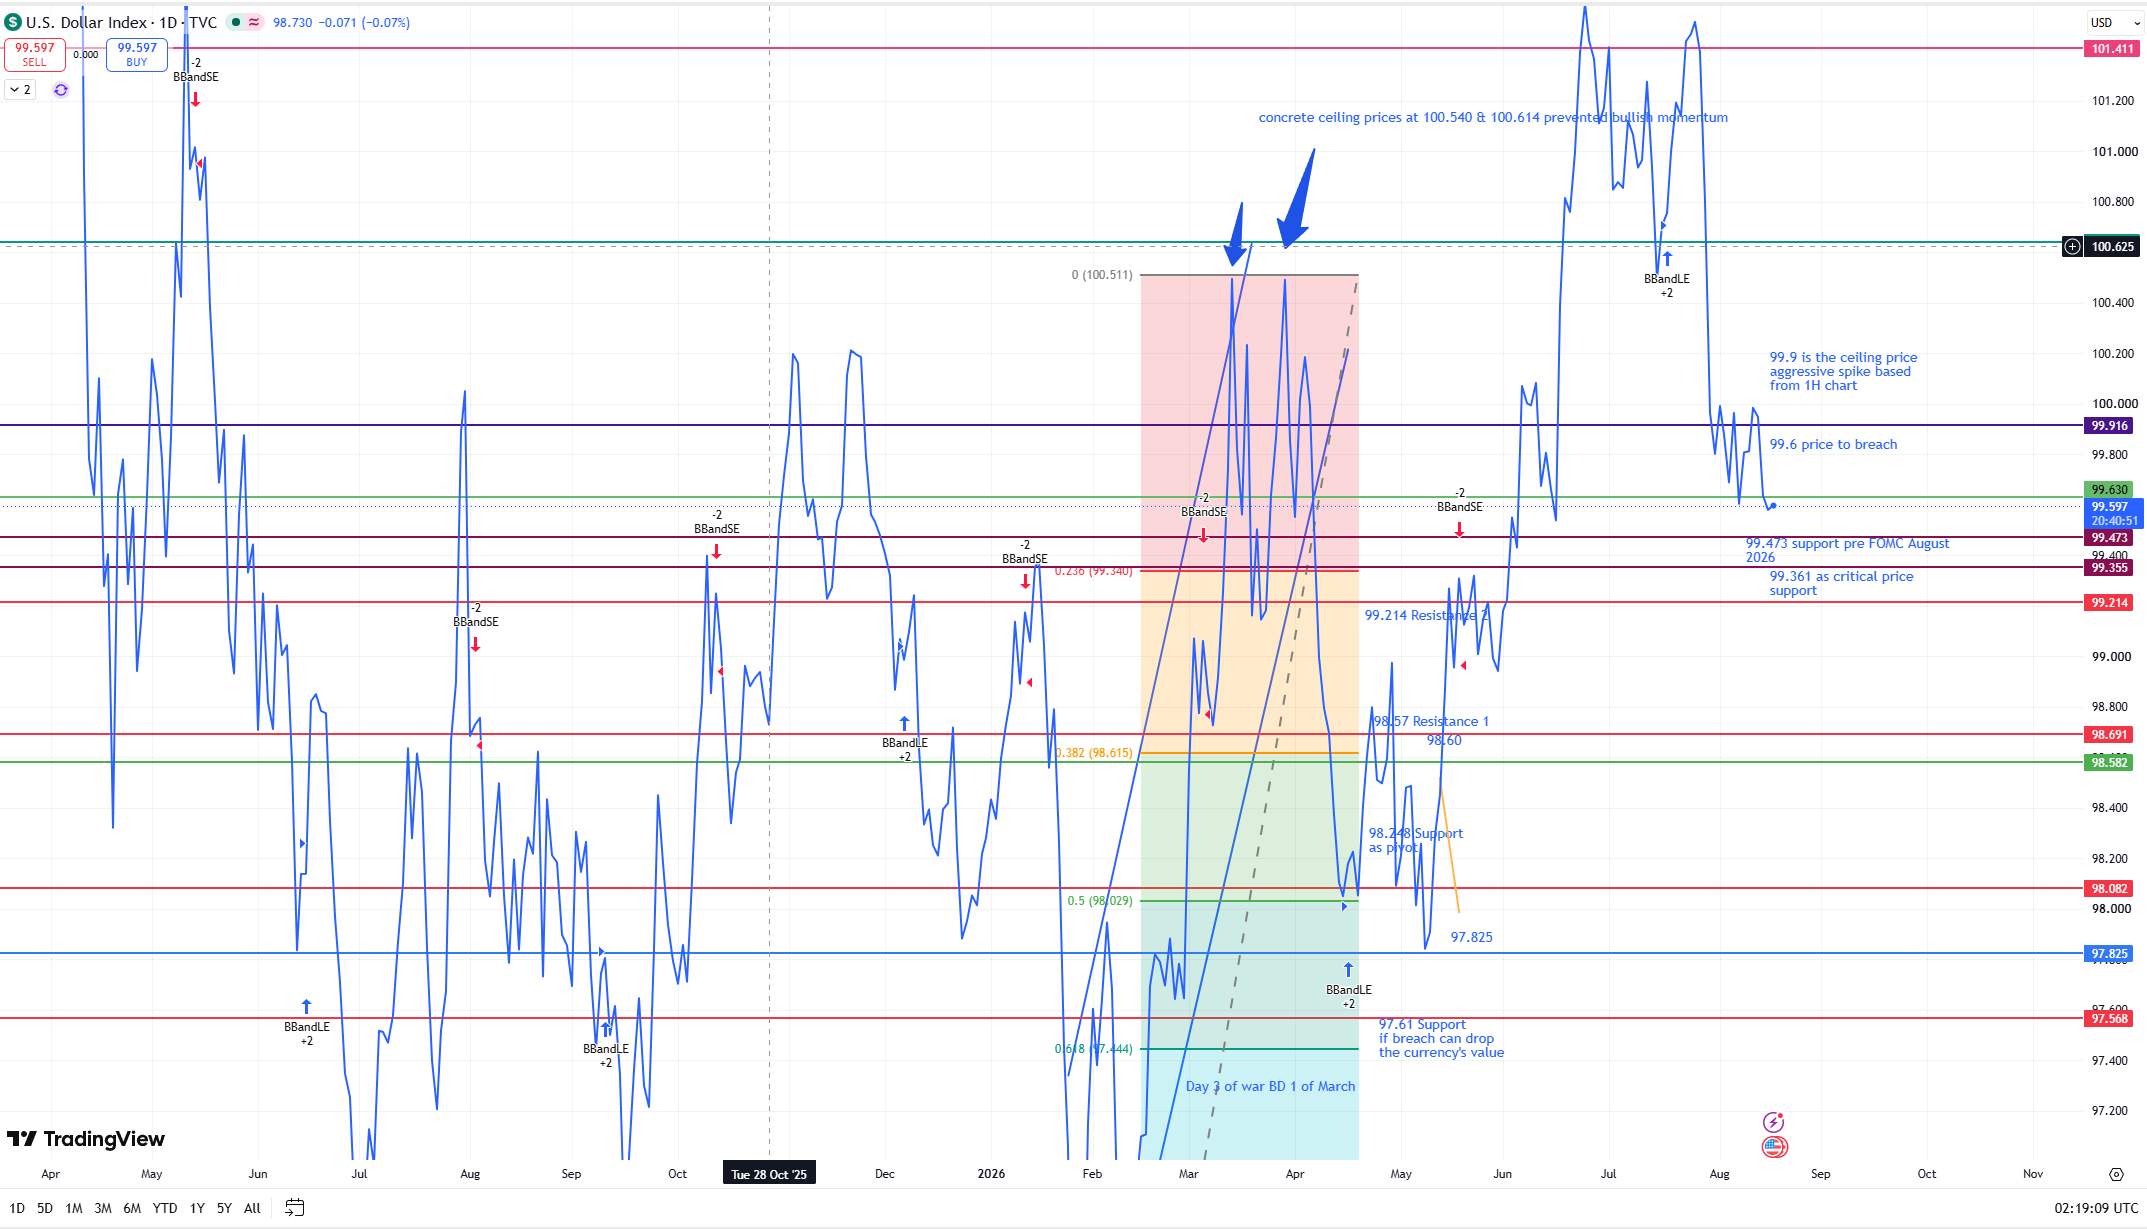Click the US flag economic event icon
This screenshot has height=1229, width=2147.
(x=1774, y=1147)
